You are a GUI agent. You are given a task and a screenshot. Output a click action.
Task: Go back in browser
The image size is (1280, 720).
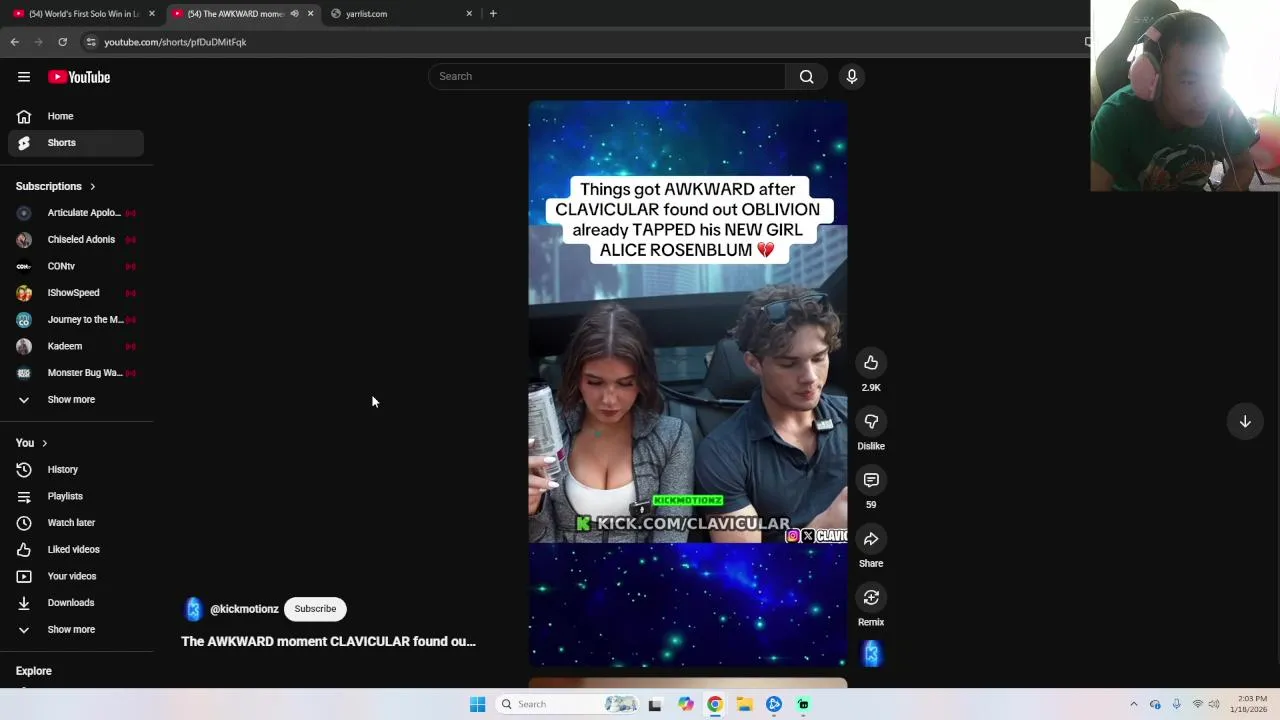(x=14, y=42)
